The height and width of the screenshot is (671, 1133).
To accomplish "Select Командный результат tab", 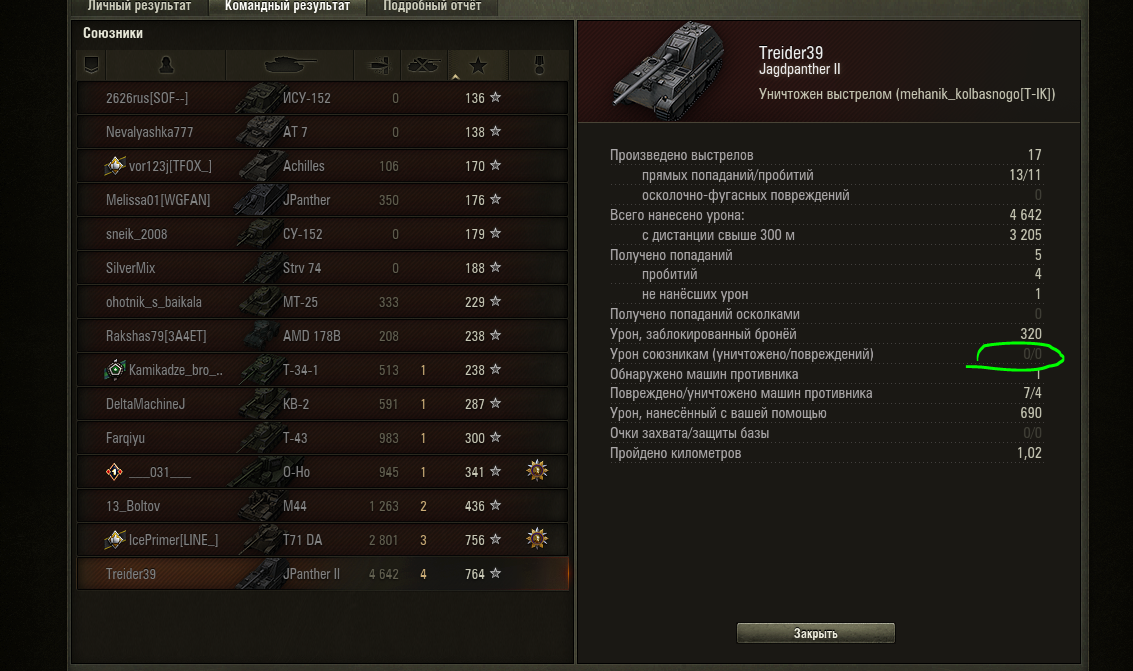I will [288, 7].
